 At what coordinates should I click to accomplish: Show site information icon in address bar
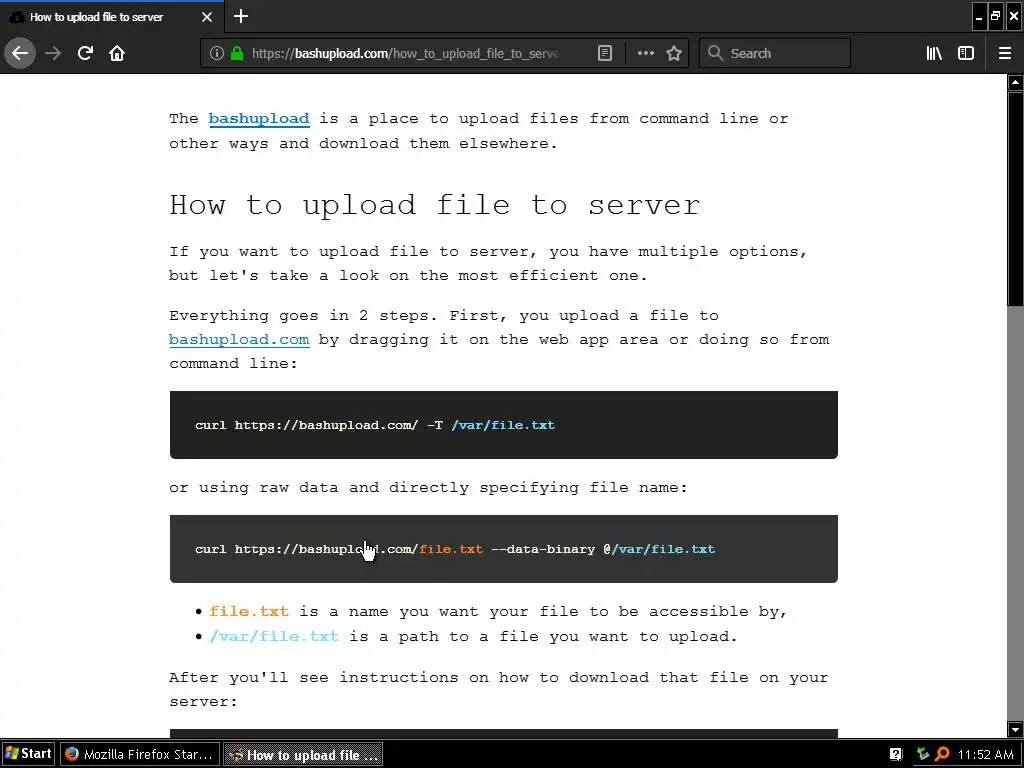(216, 53)
